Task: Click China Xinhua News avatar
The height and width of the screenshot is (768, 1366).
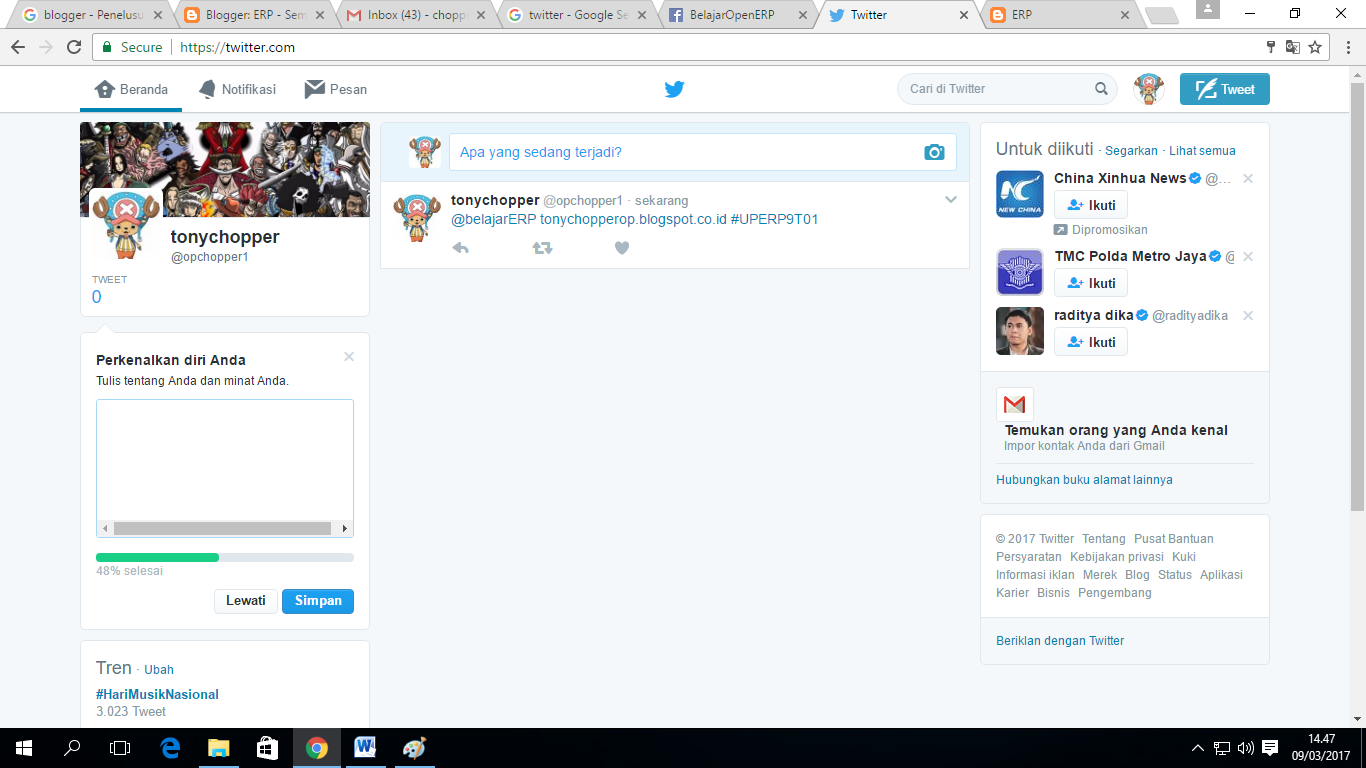Action: pos(1020,194)
